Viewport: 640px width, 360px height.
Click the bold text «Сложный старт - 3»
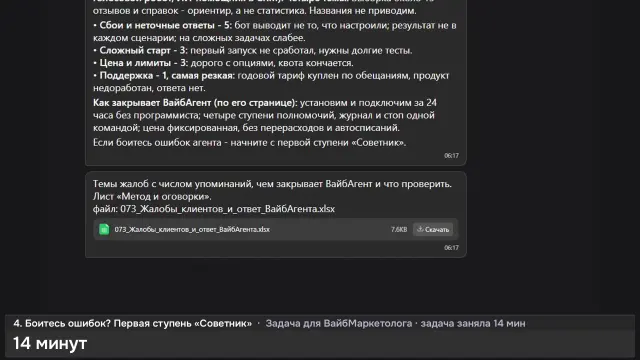coord(143,51)
